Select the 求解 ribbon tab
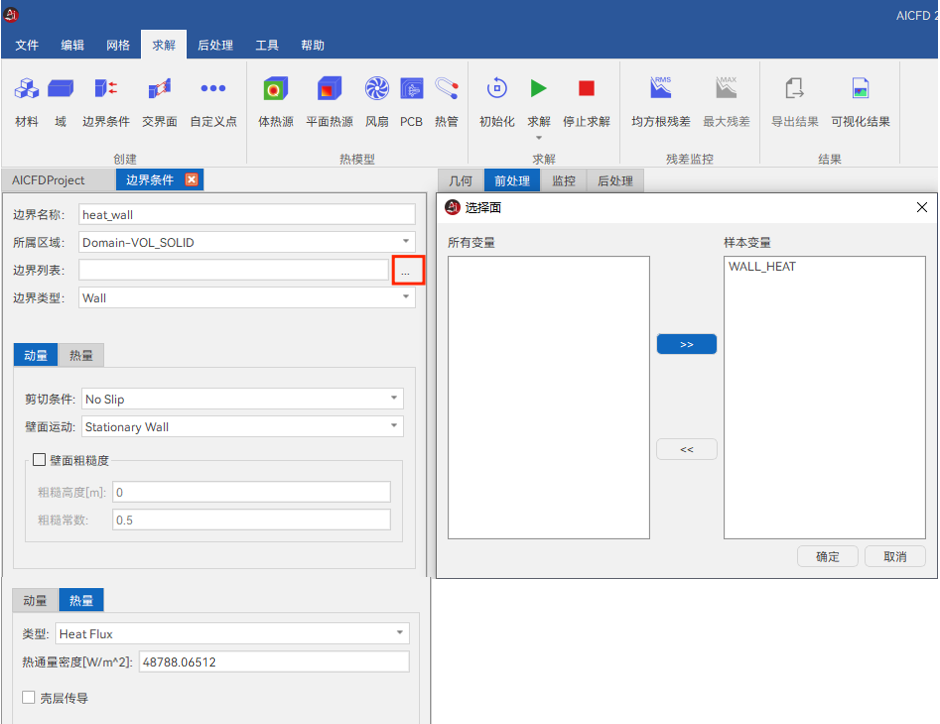 (x=164, y=45)
